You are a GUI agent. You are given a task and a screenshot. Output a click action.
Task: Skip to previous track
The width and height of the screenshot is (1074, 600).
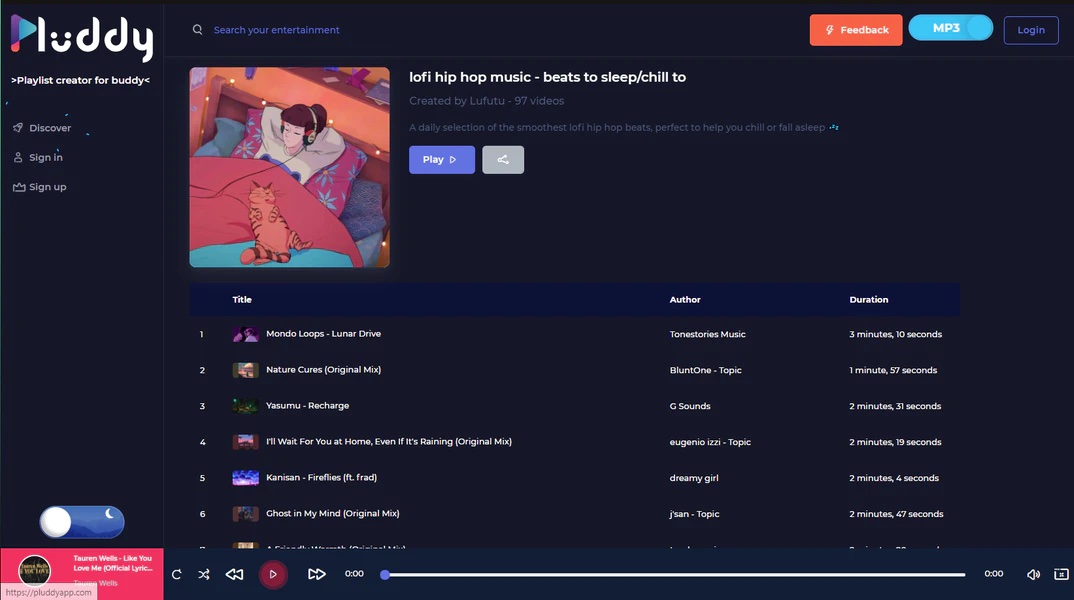pyautogui.click(x=234, y=574)
